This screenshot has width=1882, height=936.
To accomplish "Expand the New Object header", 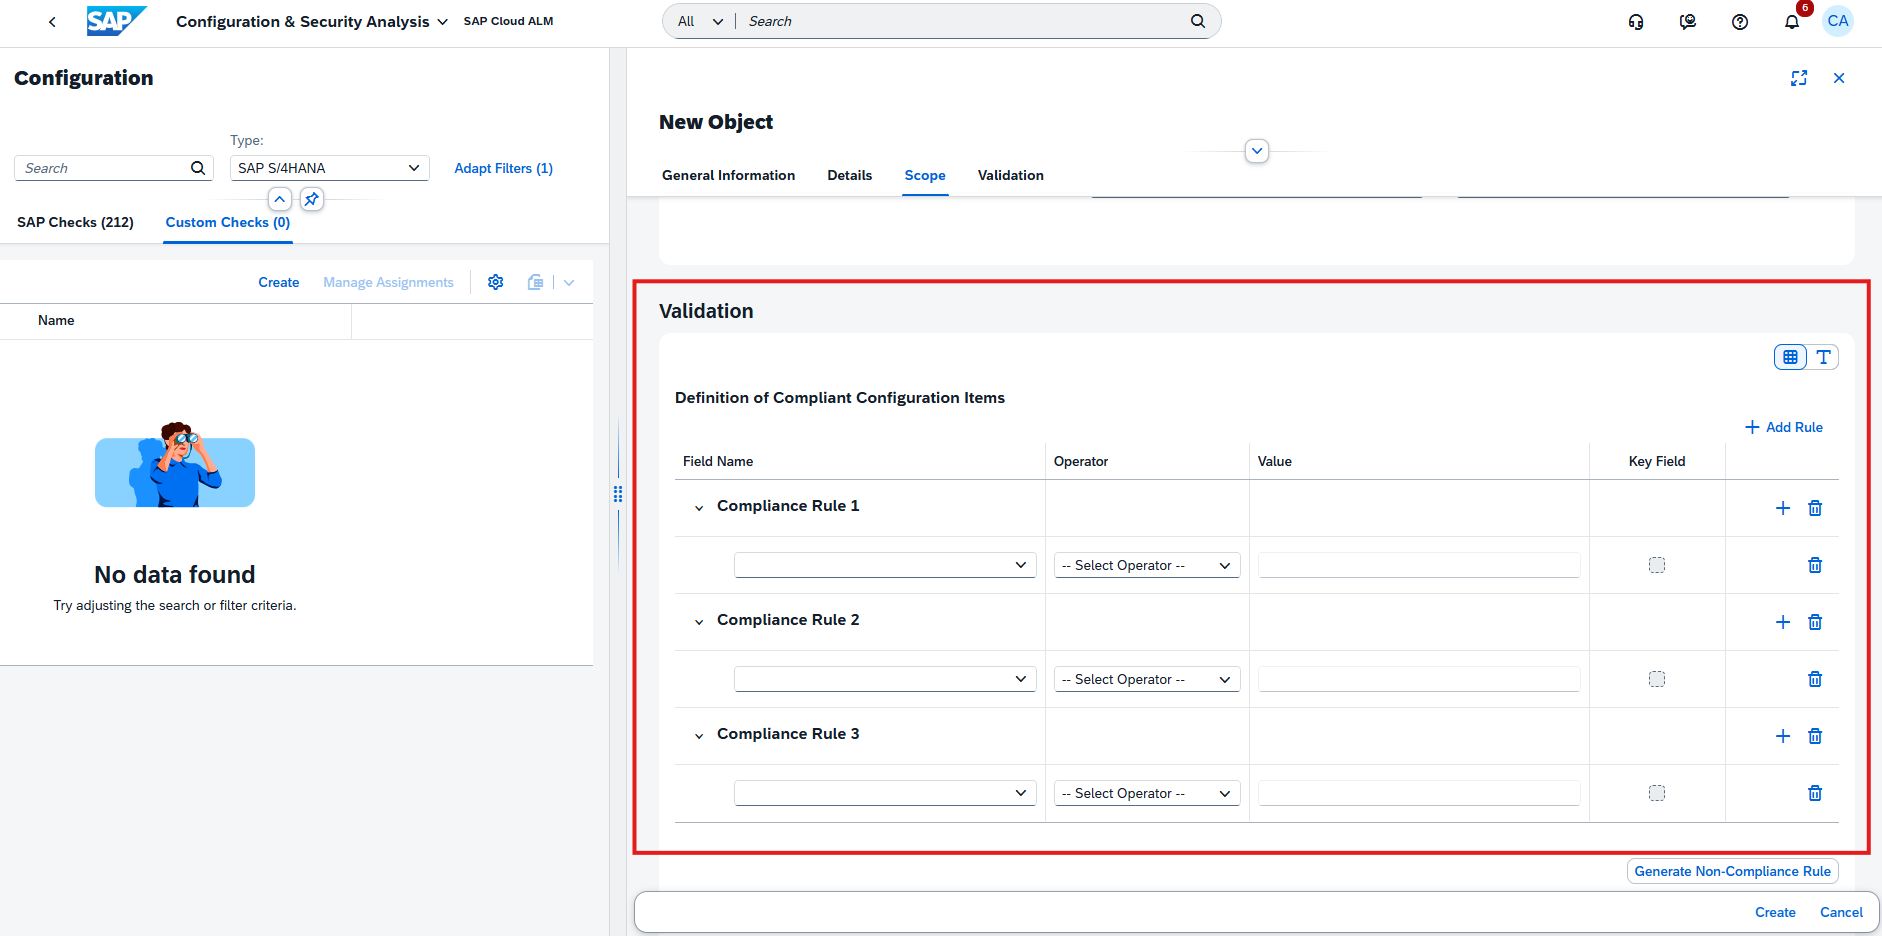I will (1257, 151).
